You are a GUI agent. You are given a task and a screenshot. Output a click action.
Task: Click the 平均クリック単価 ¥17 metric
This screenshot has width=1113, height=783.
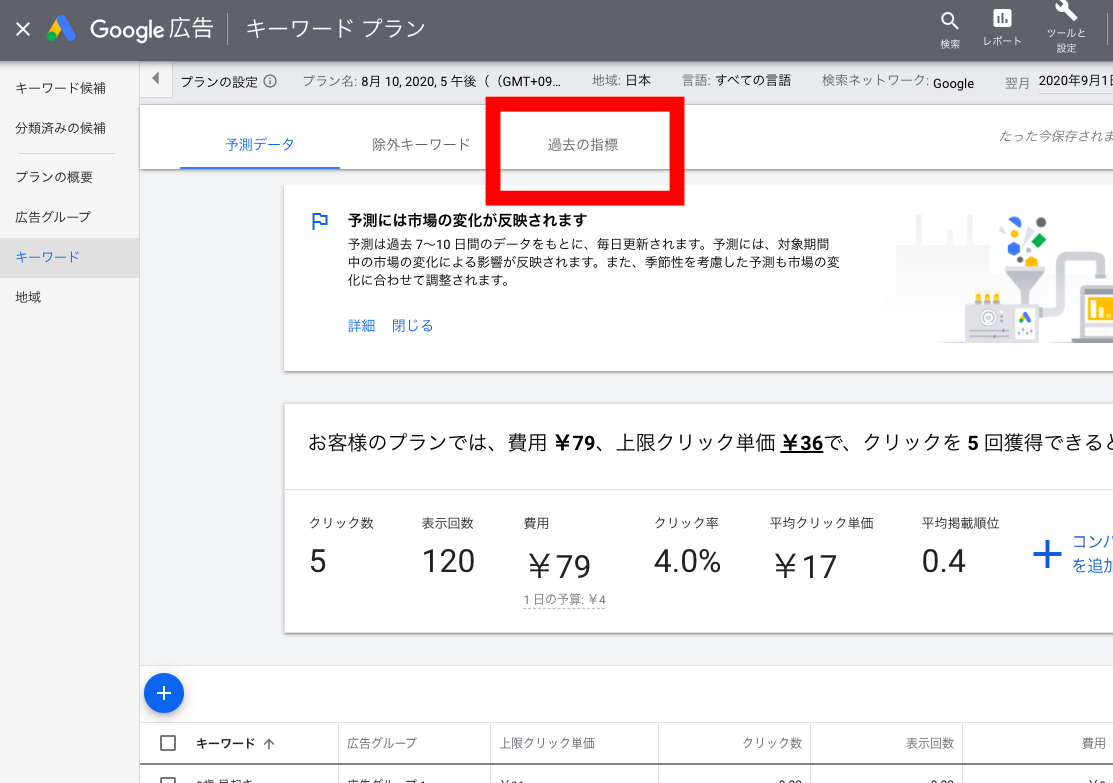click(821, 550)
